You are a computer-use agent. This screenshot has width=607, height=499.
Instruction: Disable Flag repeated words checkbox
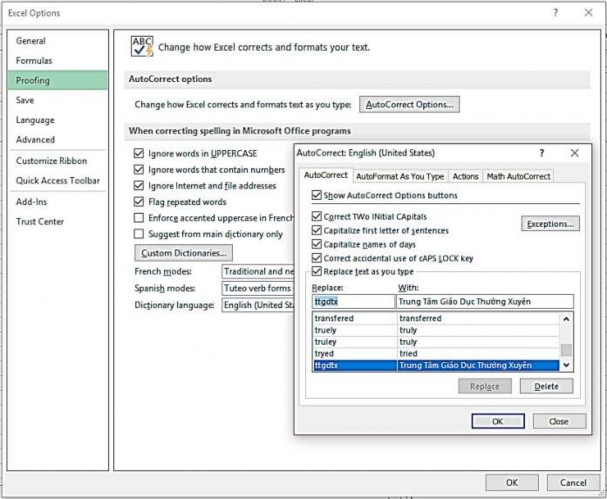(139, 201)
